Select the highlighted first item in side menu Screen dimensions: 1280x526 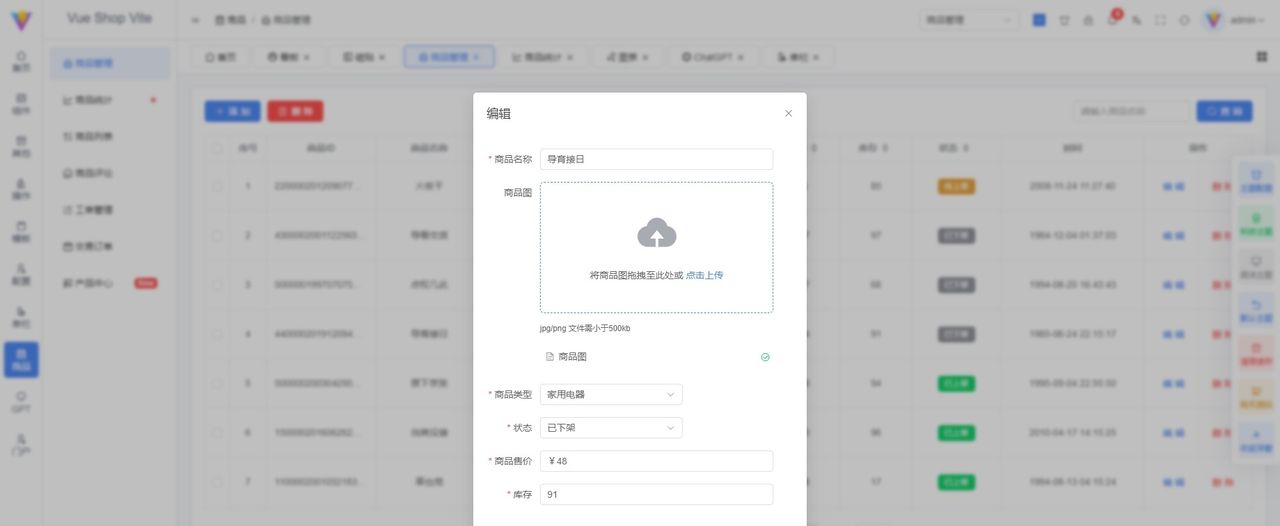(x=110, y=63)
